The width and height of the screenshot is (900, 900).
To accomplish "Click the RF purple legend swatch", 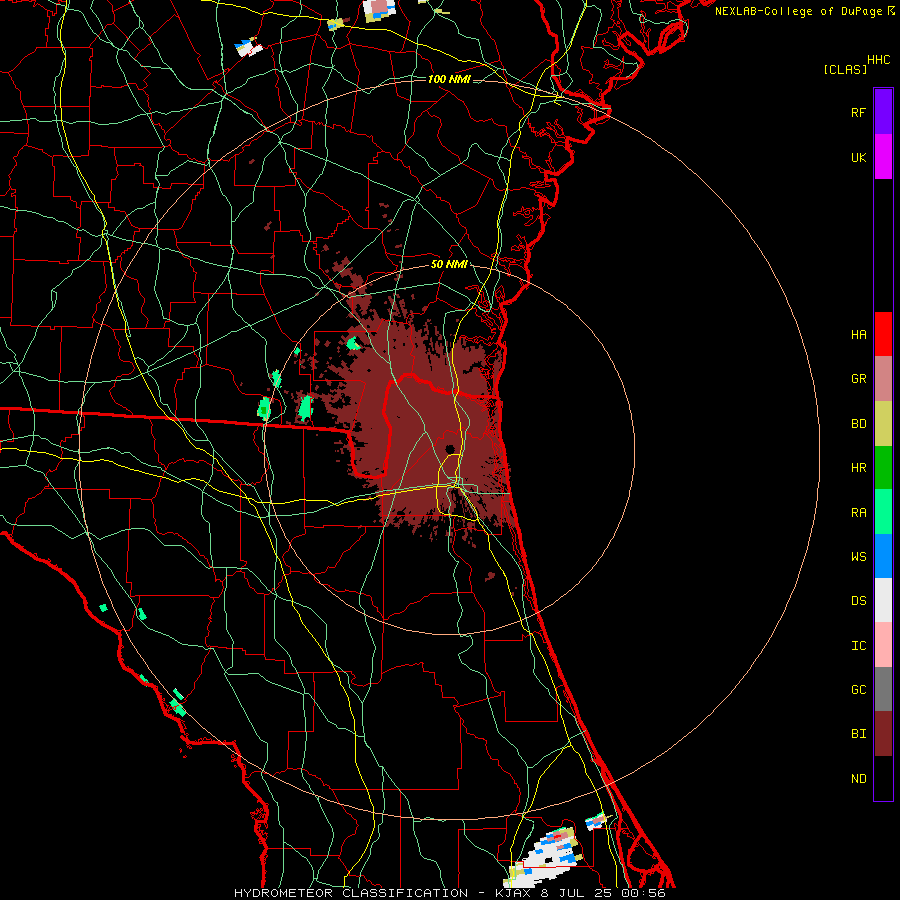I will (883, 112).
